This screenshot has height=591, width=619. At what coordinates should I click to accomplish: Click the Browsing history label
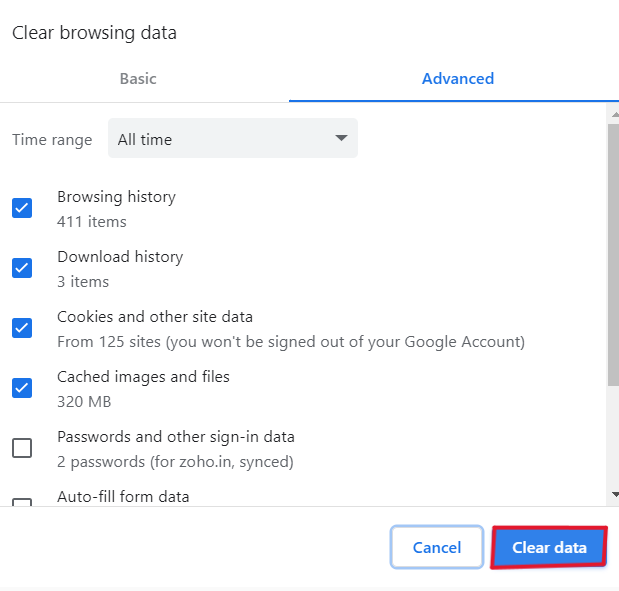116,197
